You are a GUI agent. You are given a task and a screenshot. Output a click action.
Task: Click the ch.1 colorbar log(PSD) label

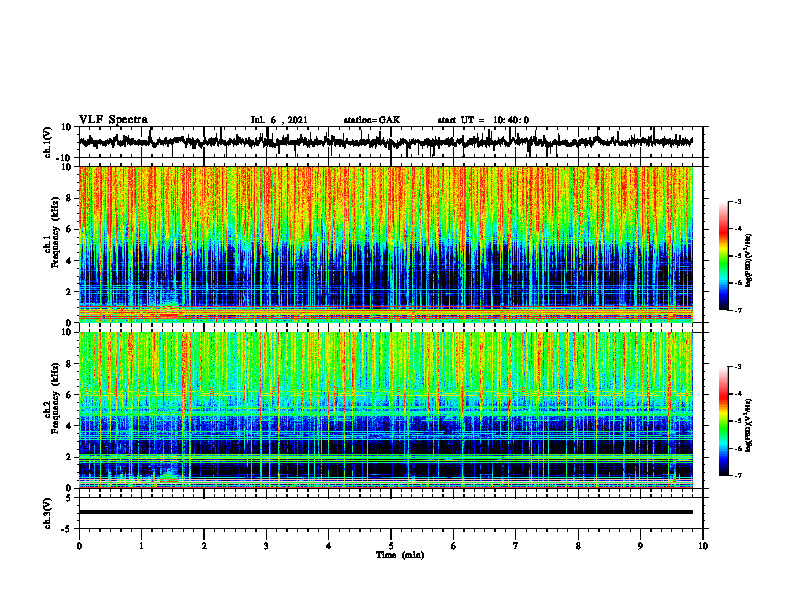(748, 260)
